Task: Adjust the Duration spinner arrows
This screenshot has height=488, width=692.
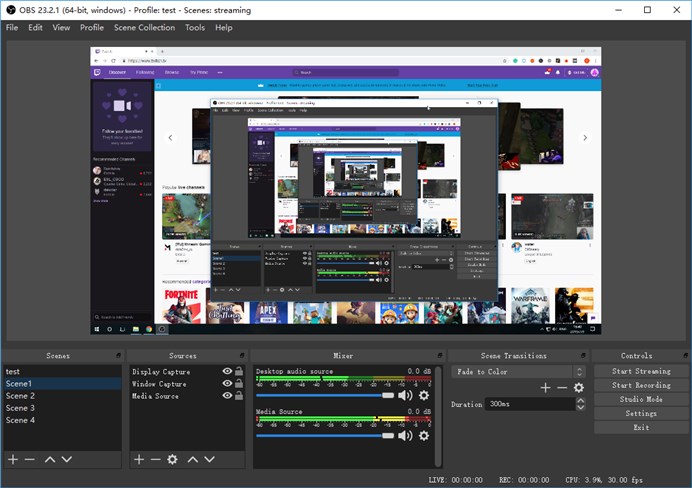Action: (x=580, y=404)
